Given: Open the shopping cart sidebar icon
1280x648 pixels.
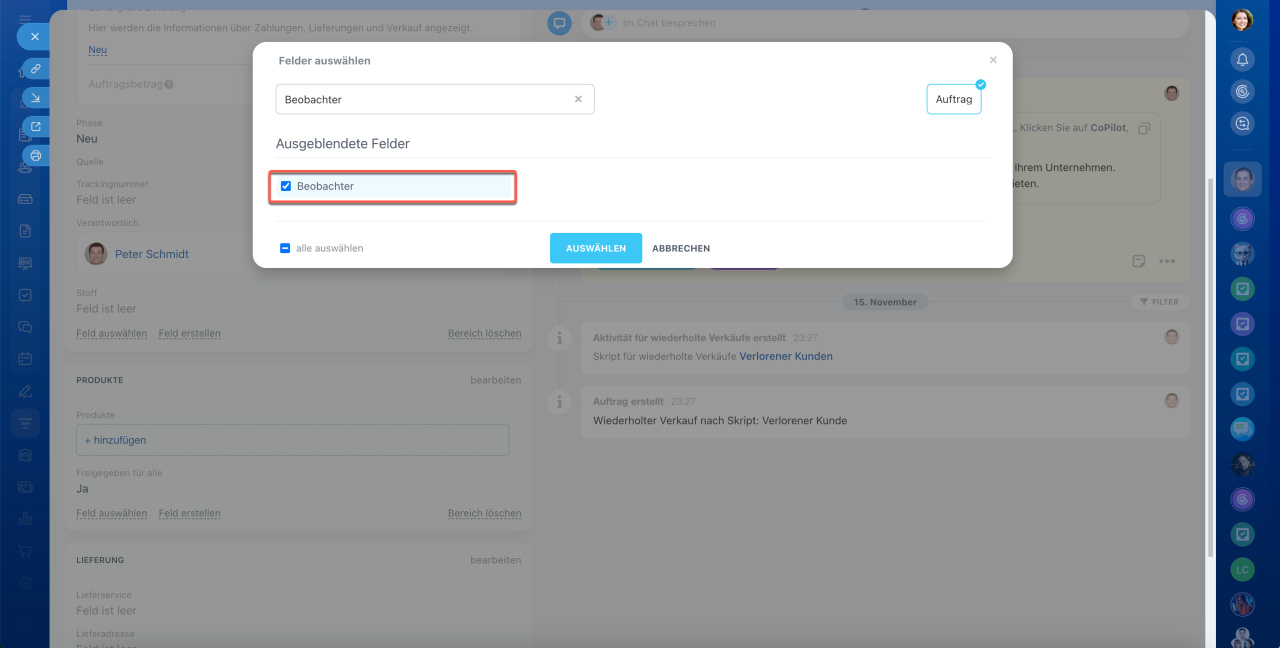Looking at the screenshot, I should [25, 551].
